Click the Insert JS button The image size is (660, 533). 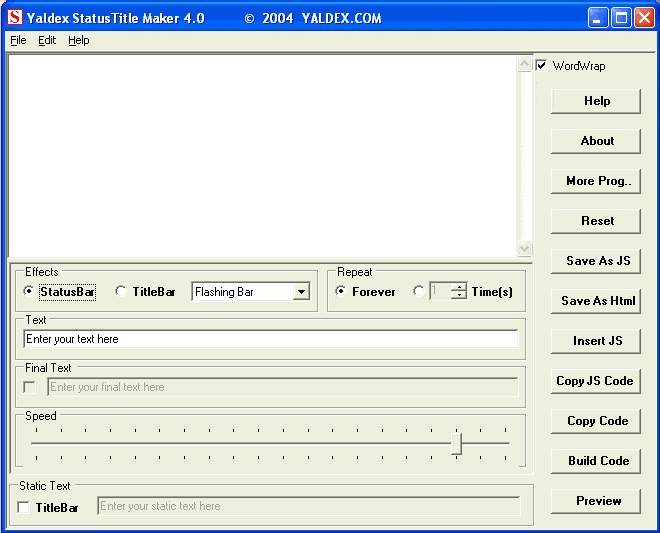(x=596, y=341)
